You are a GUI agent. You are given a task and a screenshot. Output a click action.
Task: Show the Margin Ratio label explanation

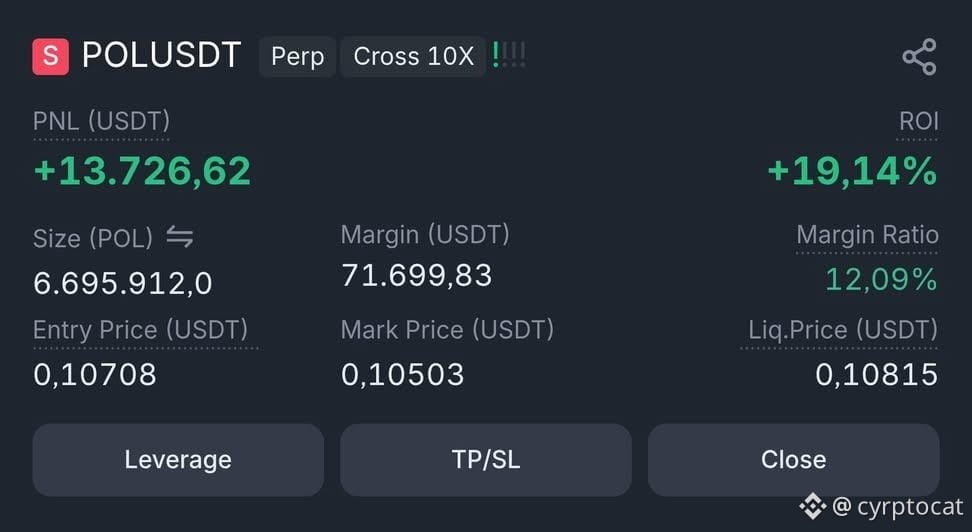[x=867, y=235]
